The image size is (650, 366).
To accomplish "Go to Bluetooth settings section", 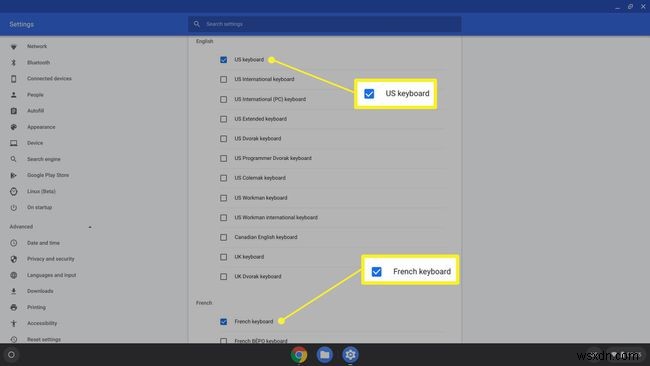I will pyautogui.click(x=39, y=63).
